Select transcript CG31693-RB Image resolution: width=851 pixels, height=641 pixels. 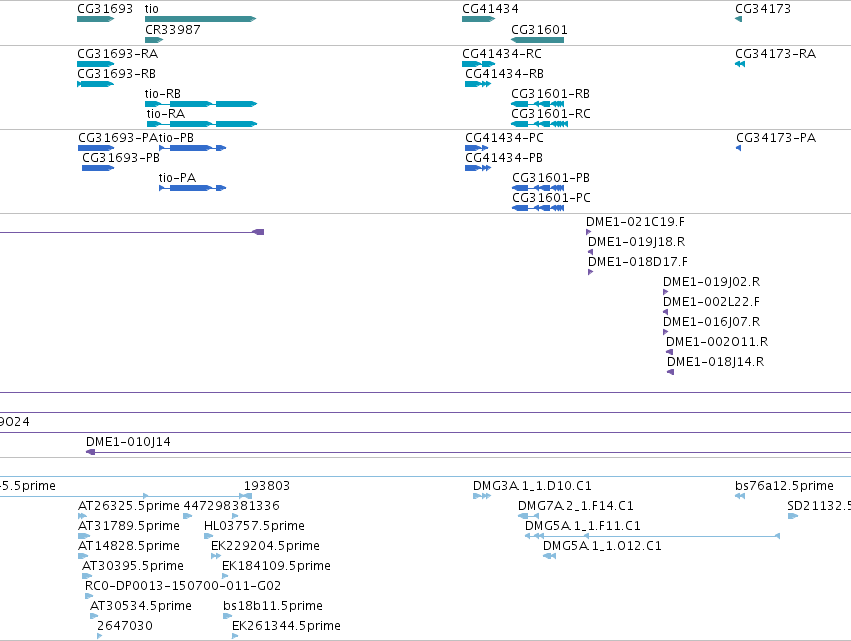tap(116, 74)
